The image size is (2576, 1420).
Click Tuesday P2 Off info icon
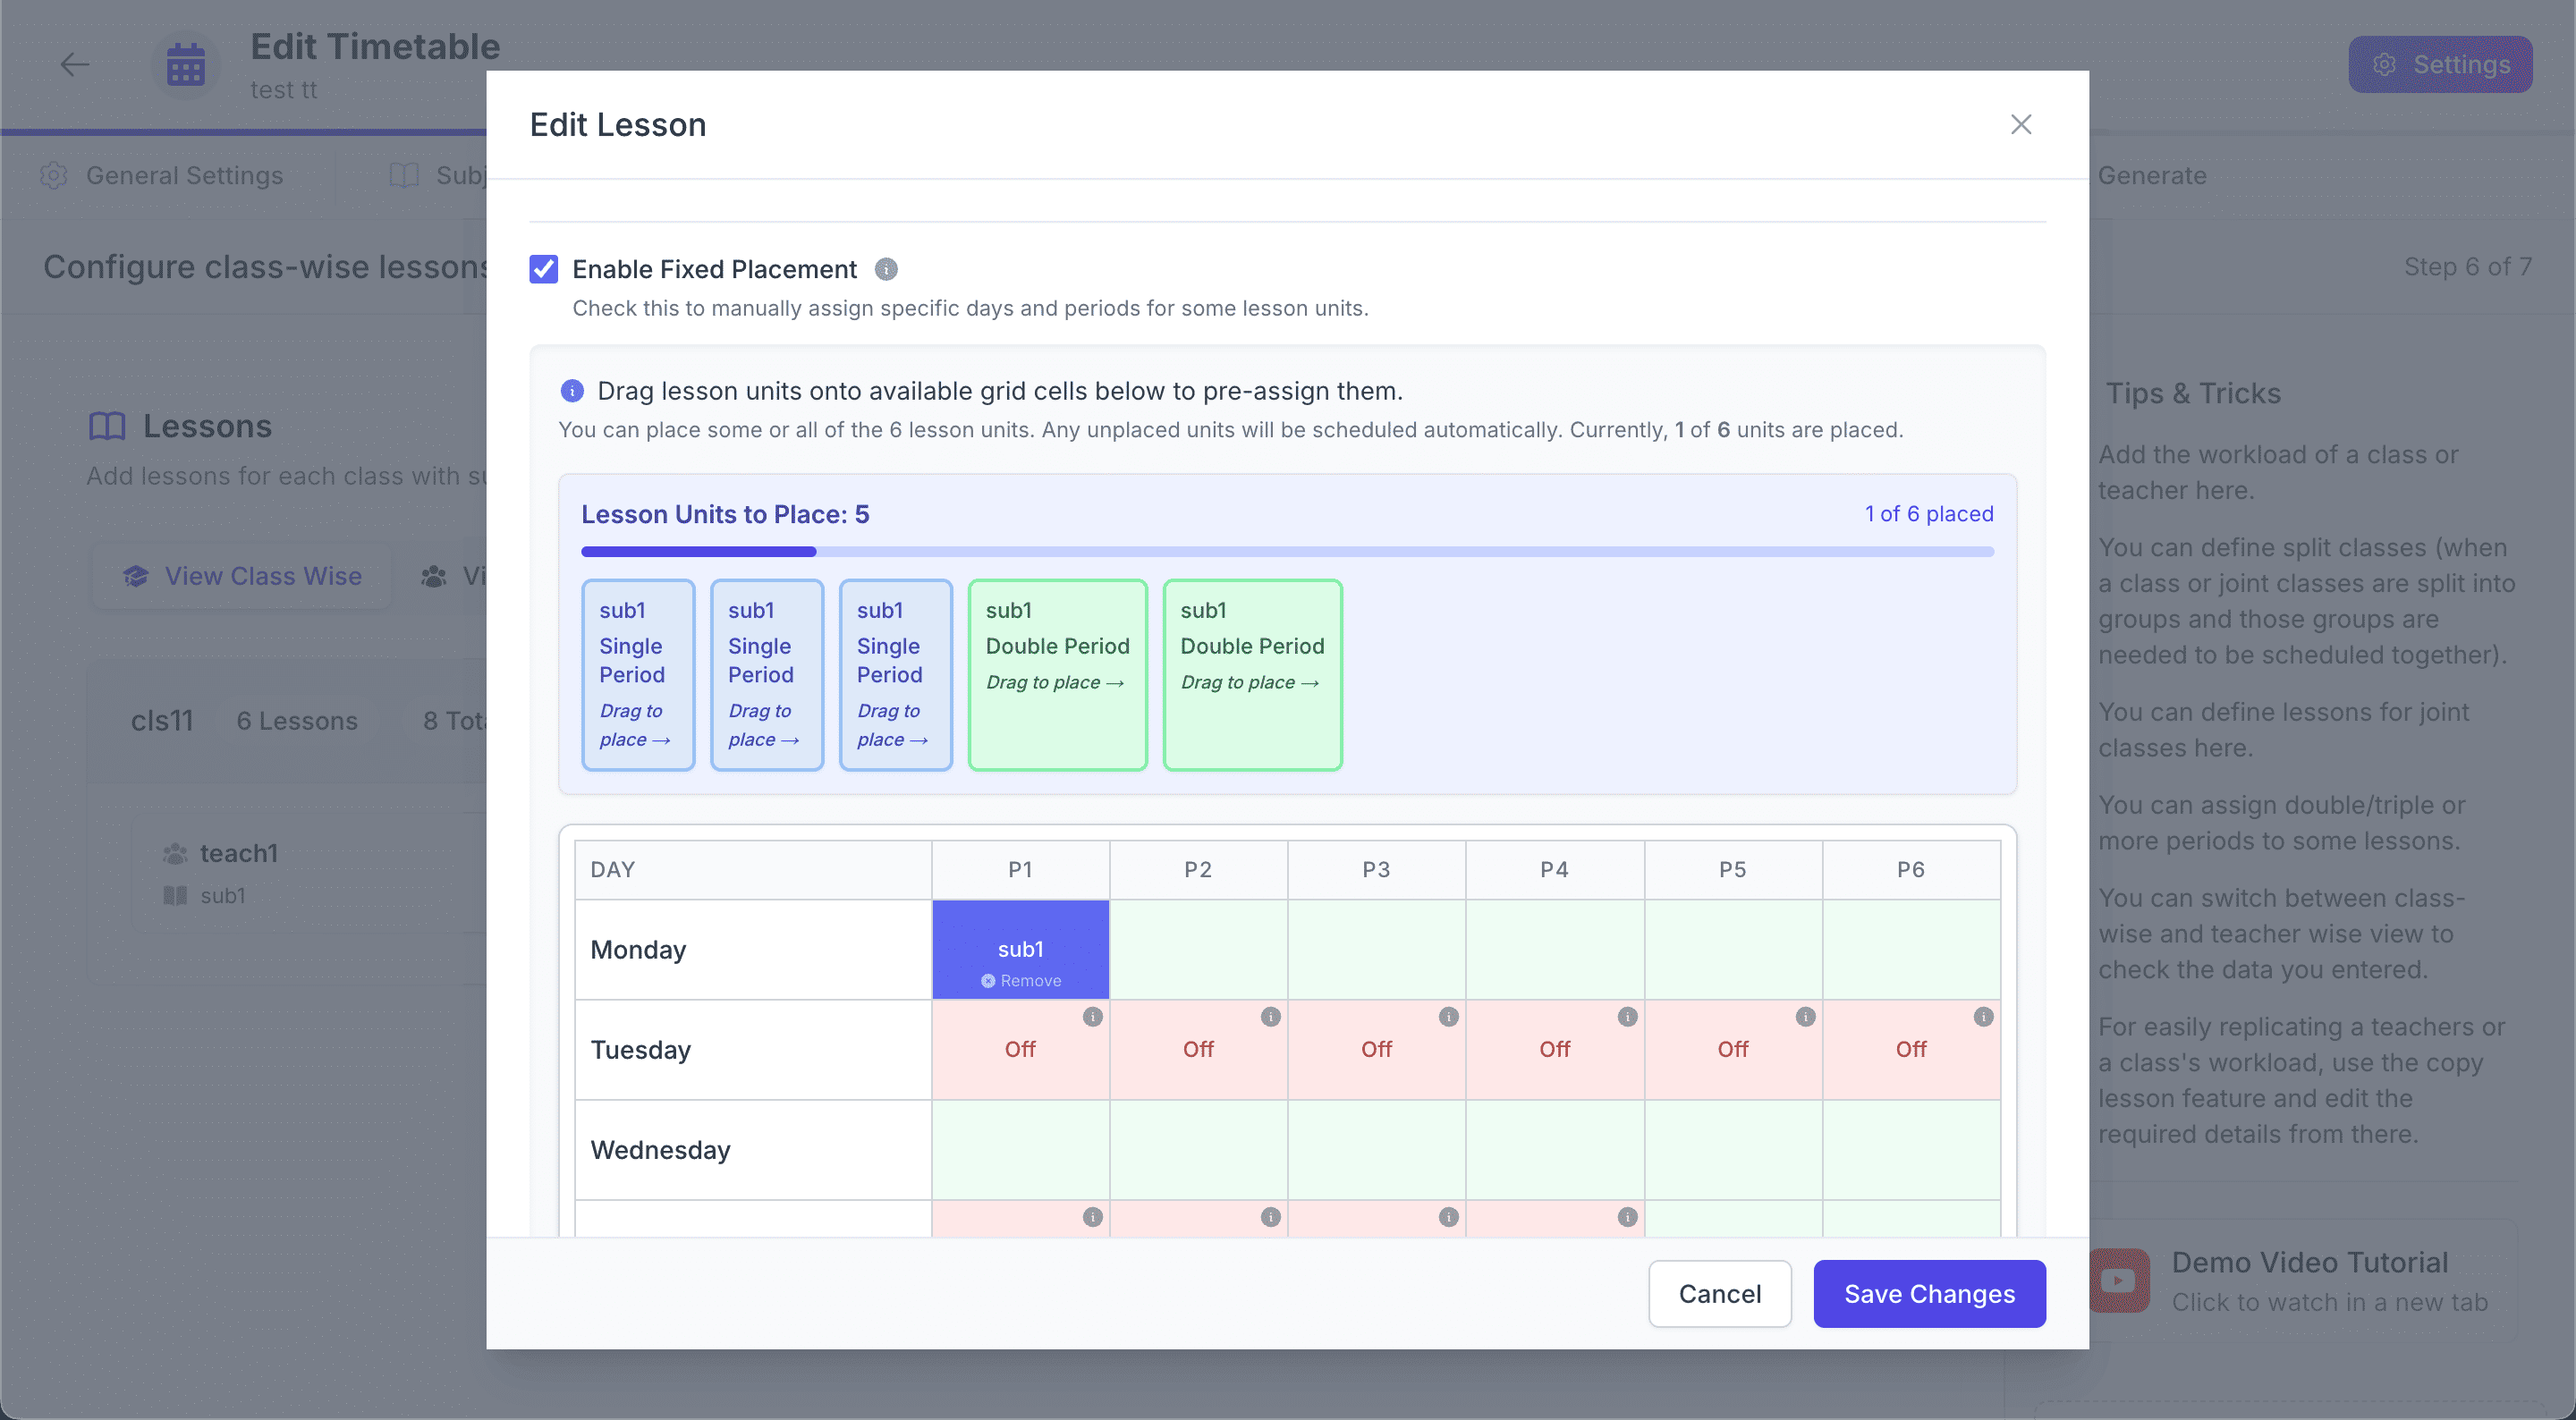click(1271, 1017)
